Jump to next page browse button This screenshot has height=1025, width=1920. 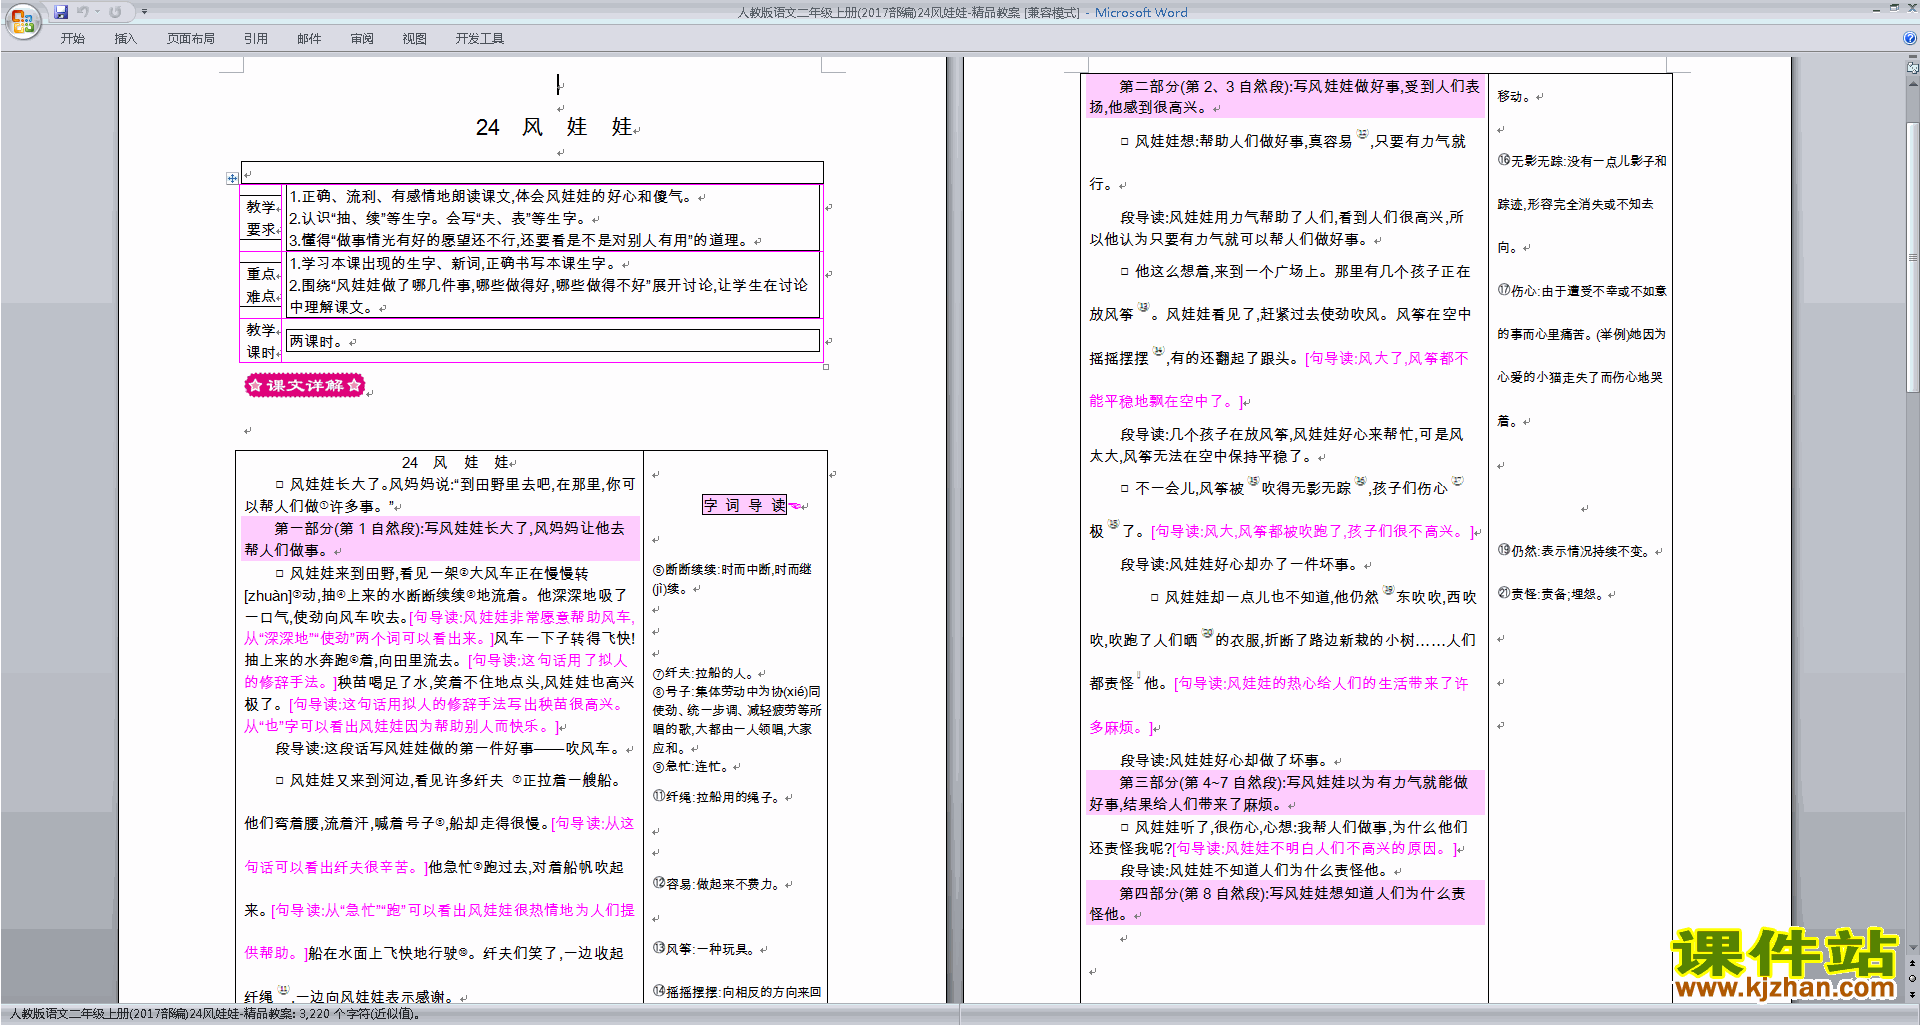pyautogui.click(x=1913, y=994)
